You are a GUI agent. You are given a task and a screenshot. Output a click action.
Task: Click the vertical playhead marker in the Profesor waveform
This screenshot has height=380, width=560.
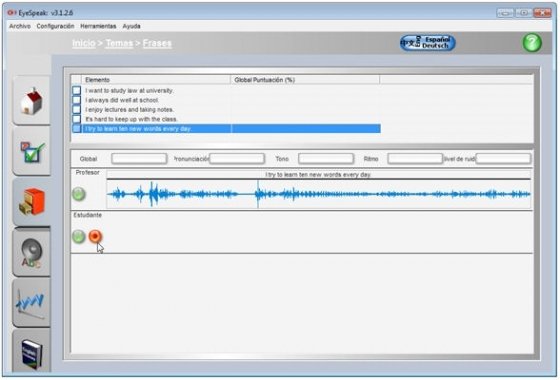click(258, 194)
